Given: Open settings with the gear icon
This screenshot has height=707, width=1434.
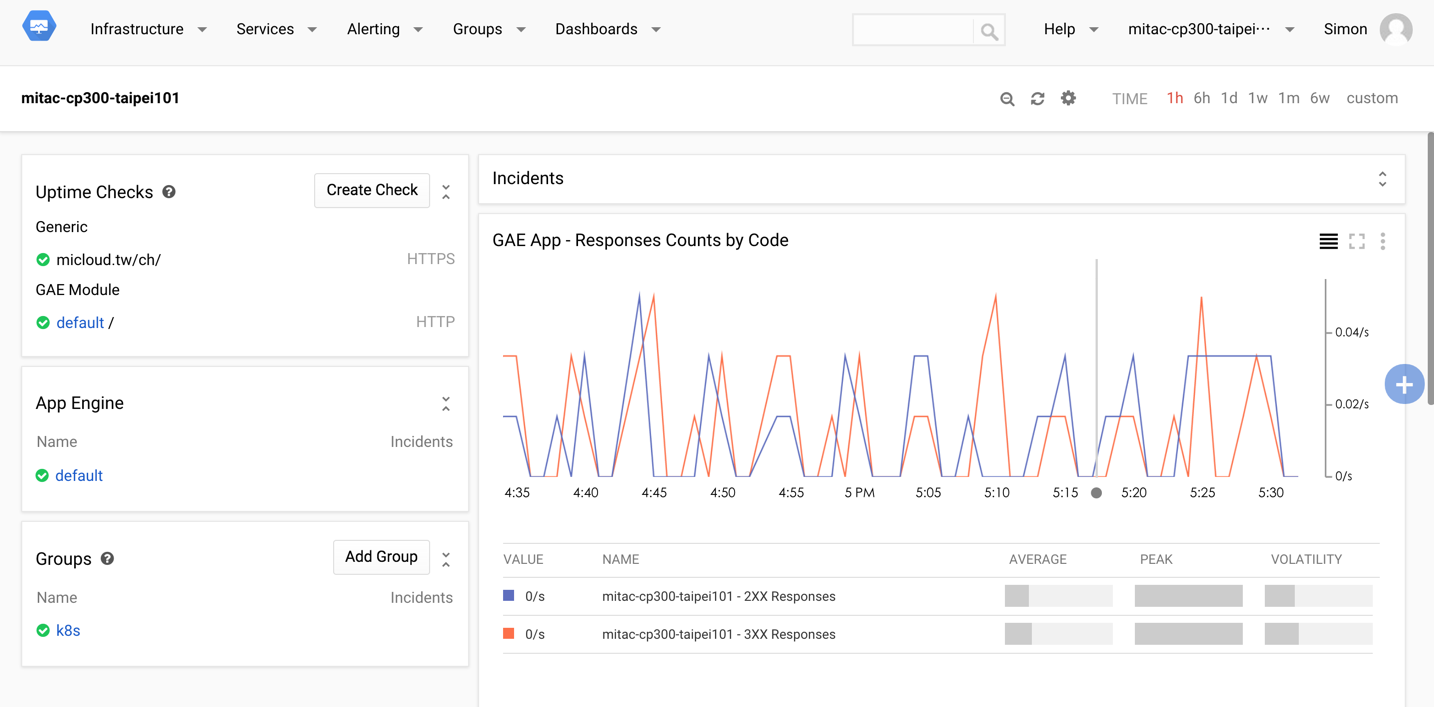Looking at the screenshot, I should click(1068, 98).
